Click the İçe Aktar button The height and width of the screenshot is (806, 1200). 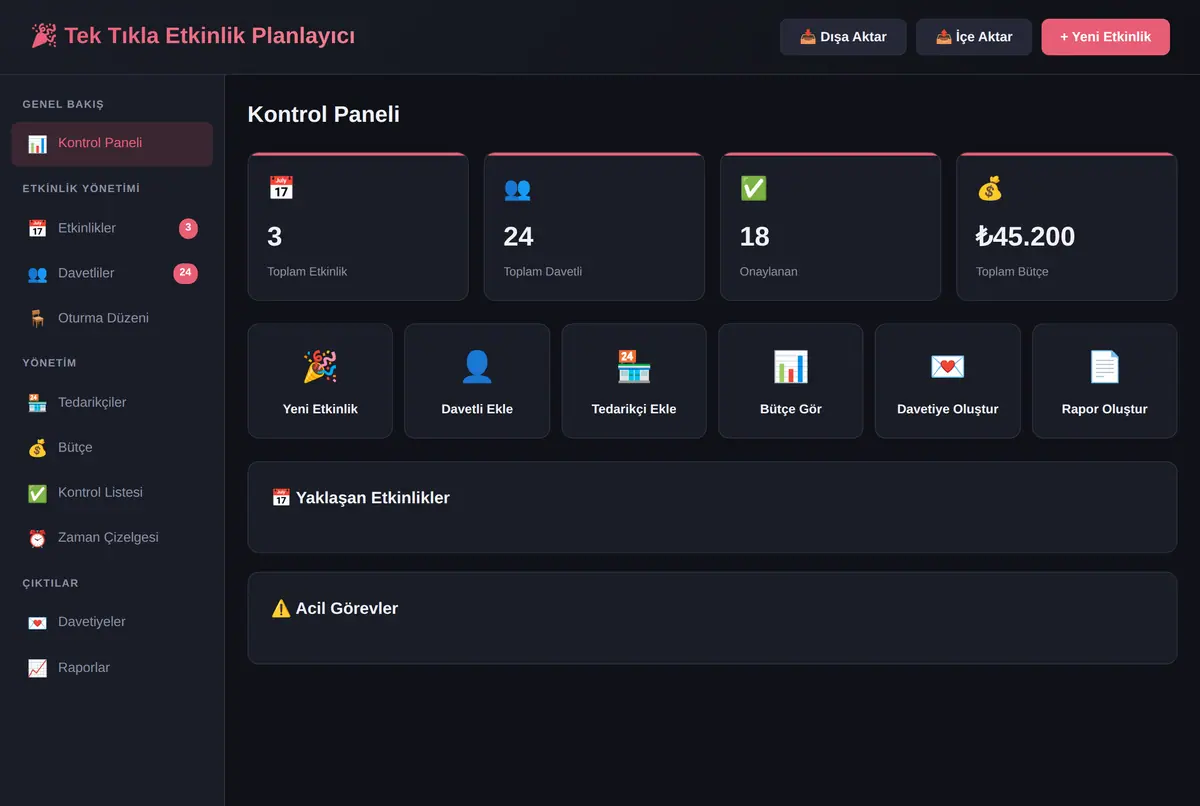974,37
